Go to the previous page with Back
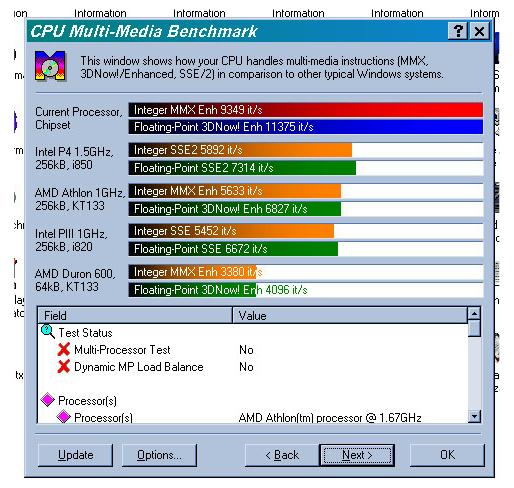 tap(282, 455)
